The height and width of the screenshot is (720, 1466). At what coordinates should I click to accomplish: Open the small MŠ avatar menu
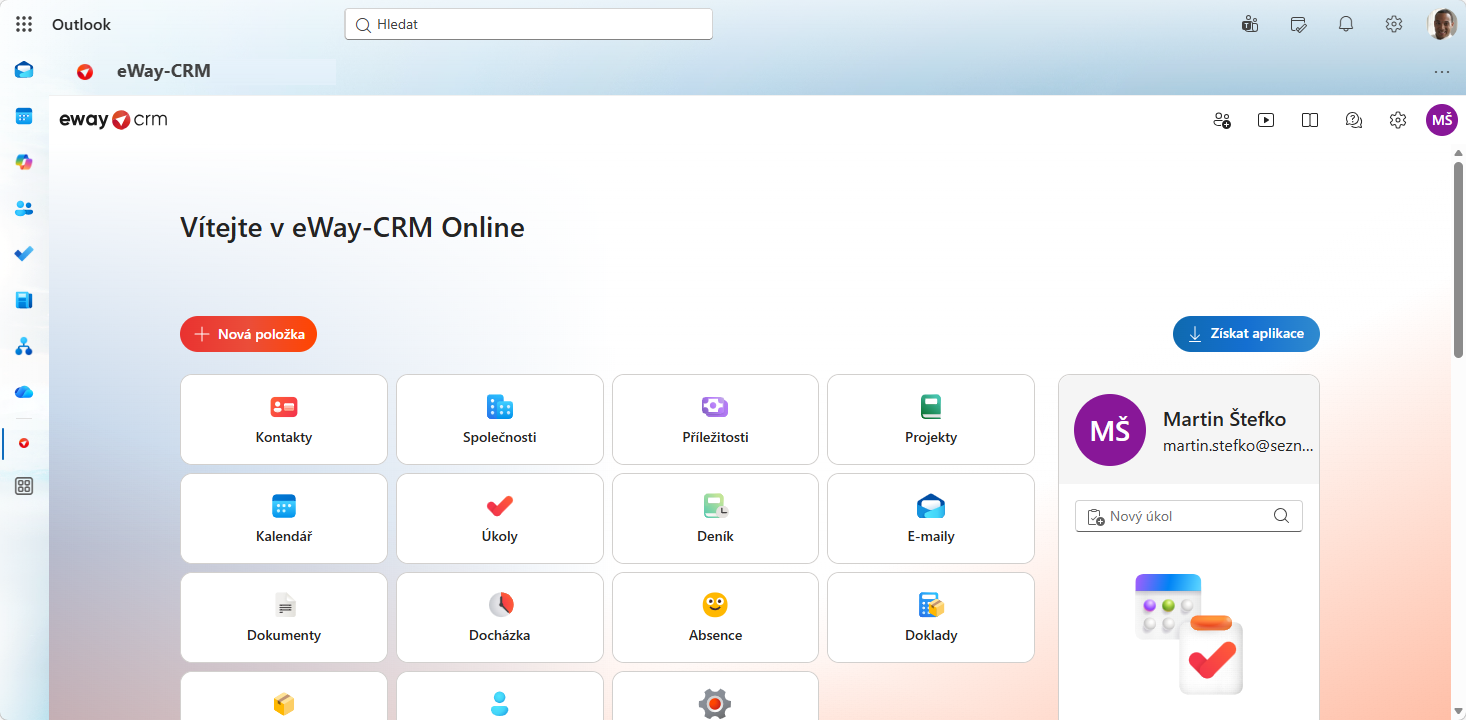(1442, 120)
